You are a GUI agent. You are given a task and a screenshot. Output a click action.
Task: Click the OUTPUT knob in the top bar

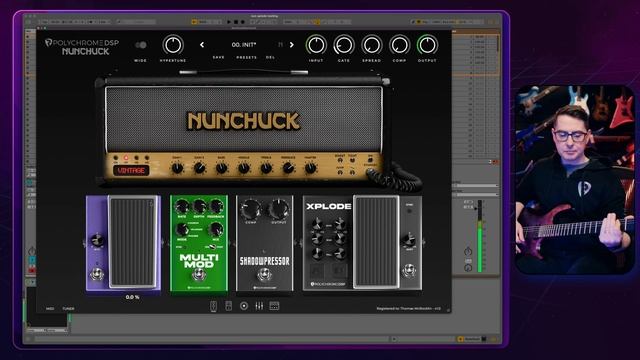point(427,45)
